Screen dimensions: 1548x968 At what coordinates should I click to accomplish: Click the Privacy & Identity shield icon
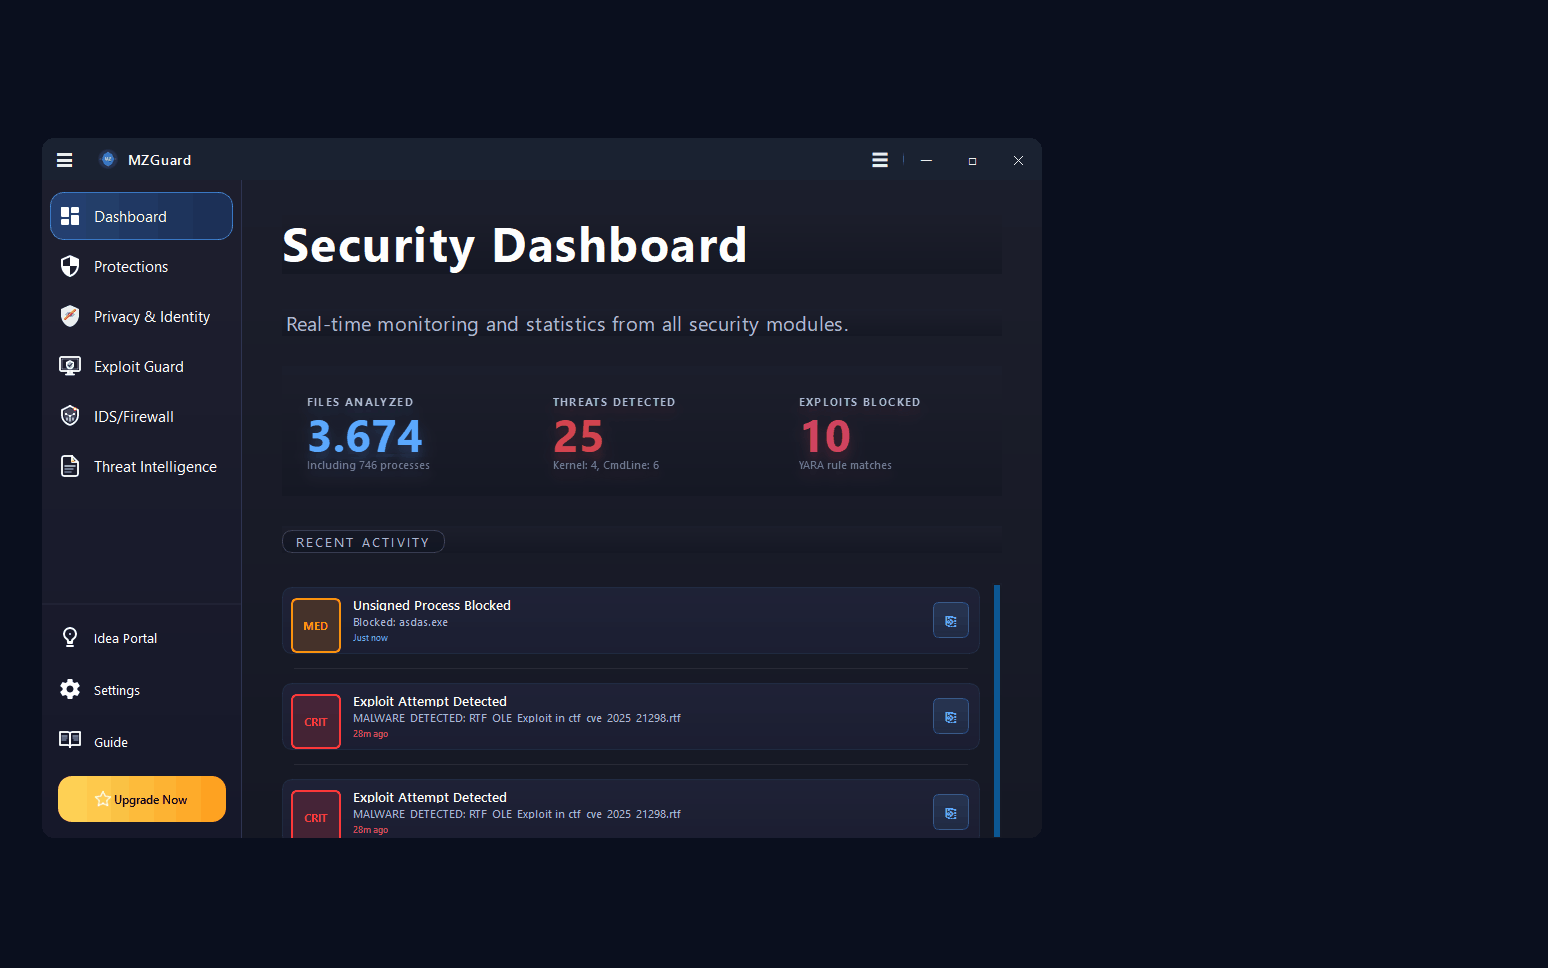(70, 316)
